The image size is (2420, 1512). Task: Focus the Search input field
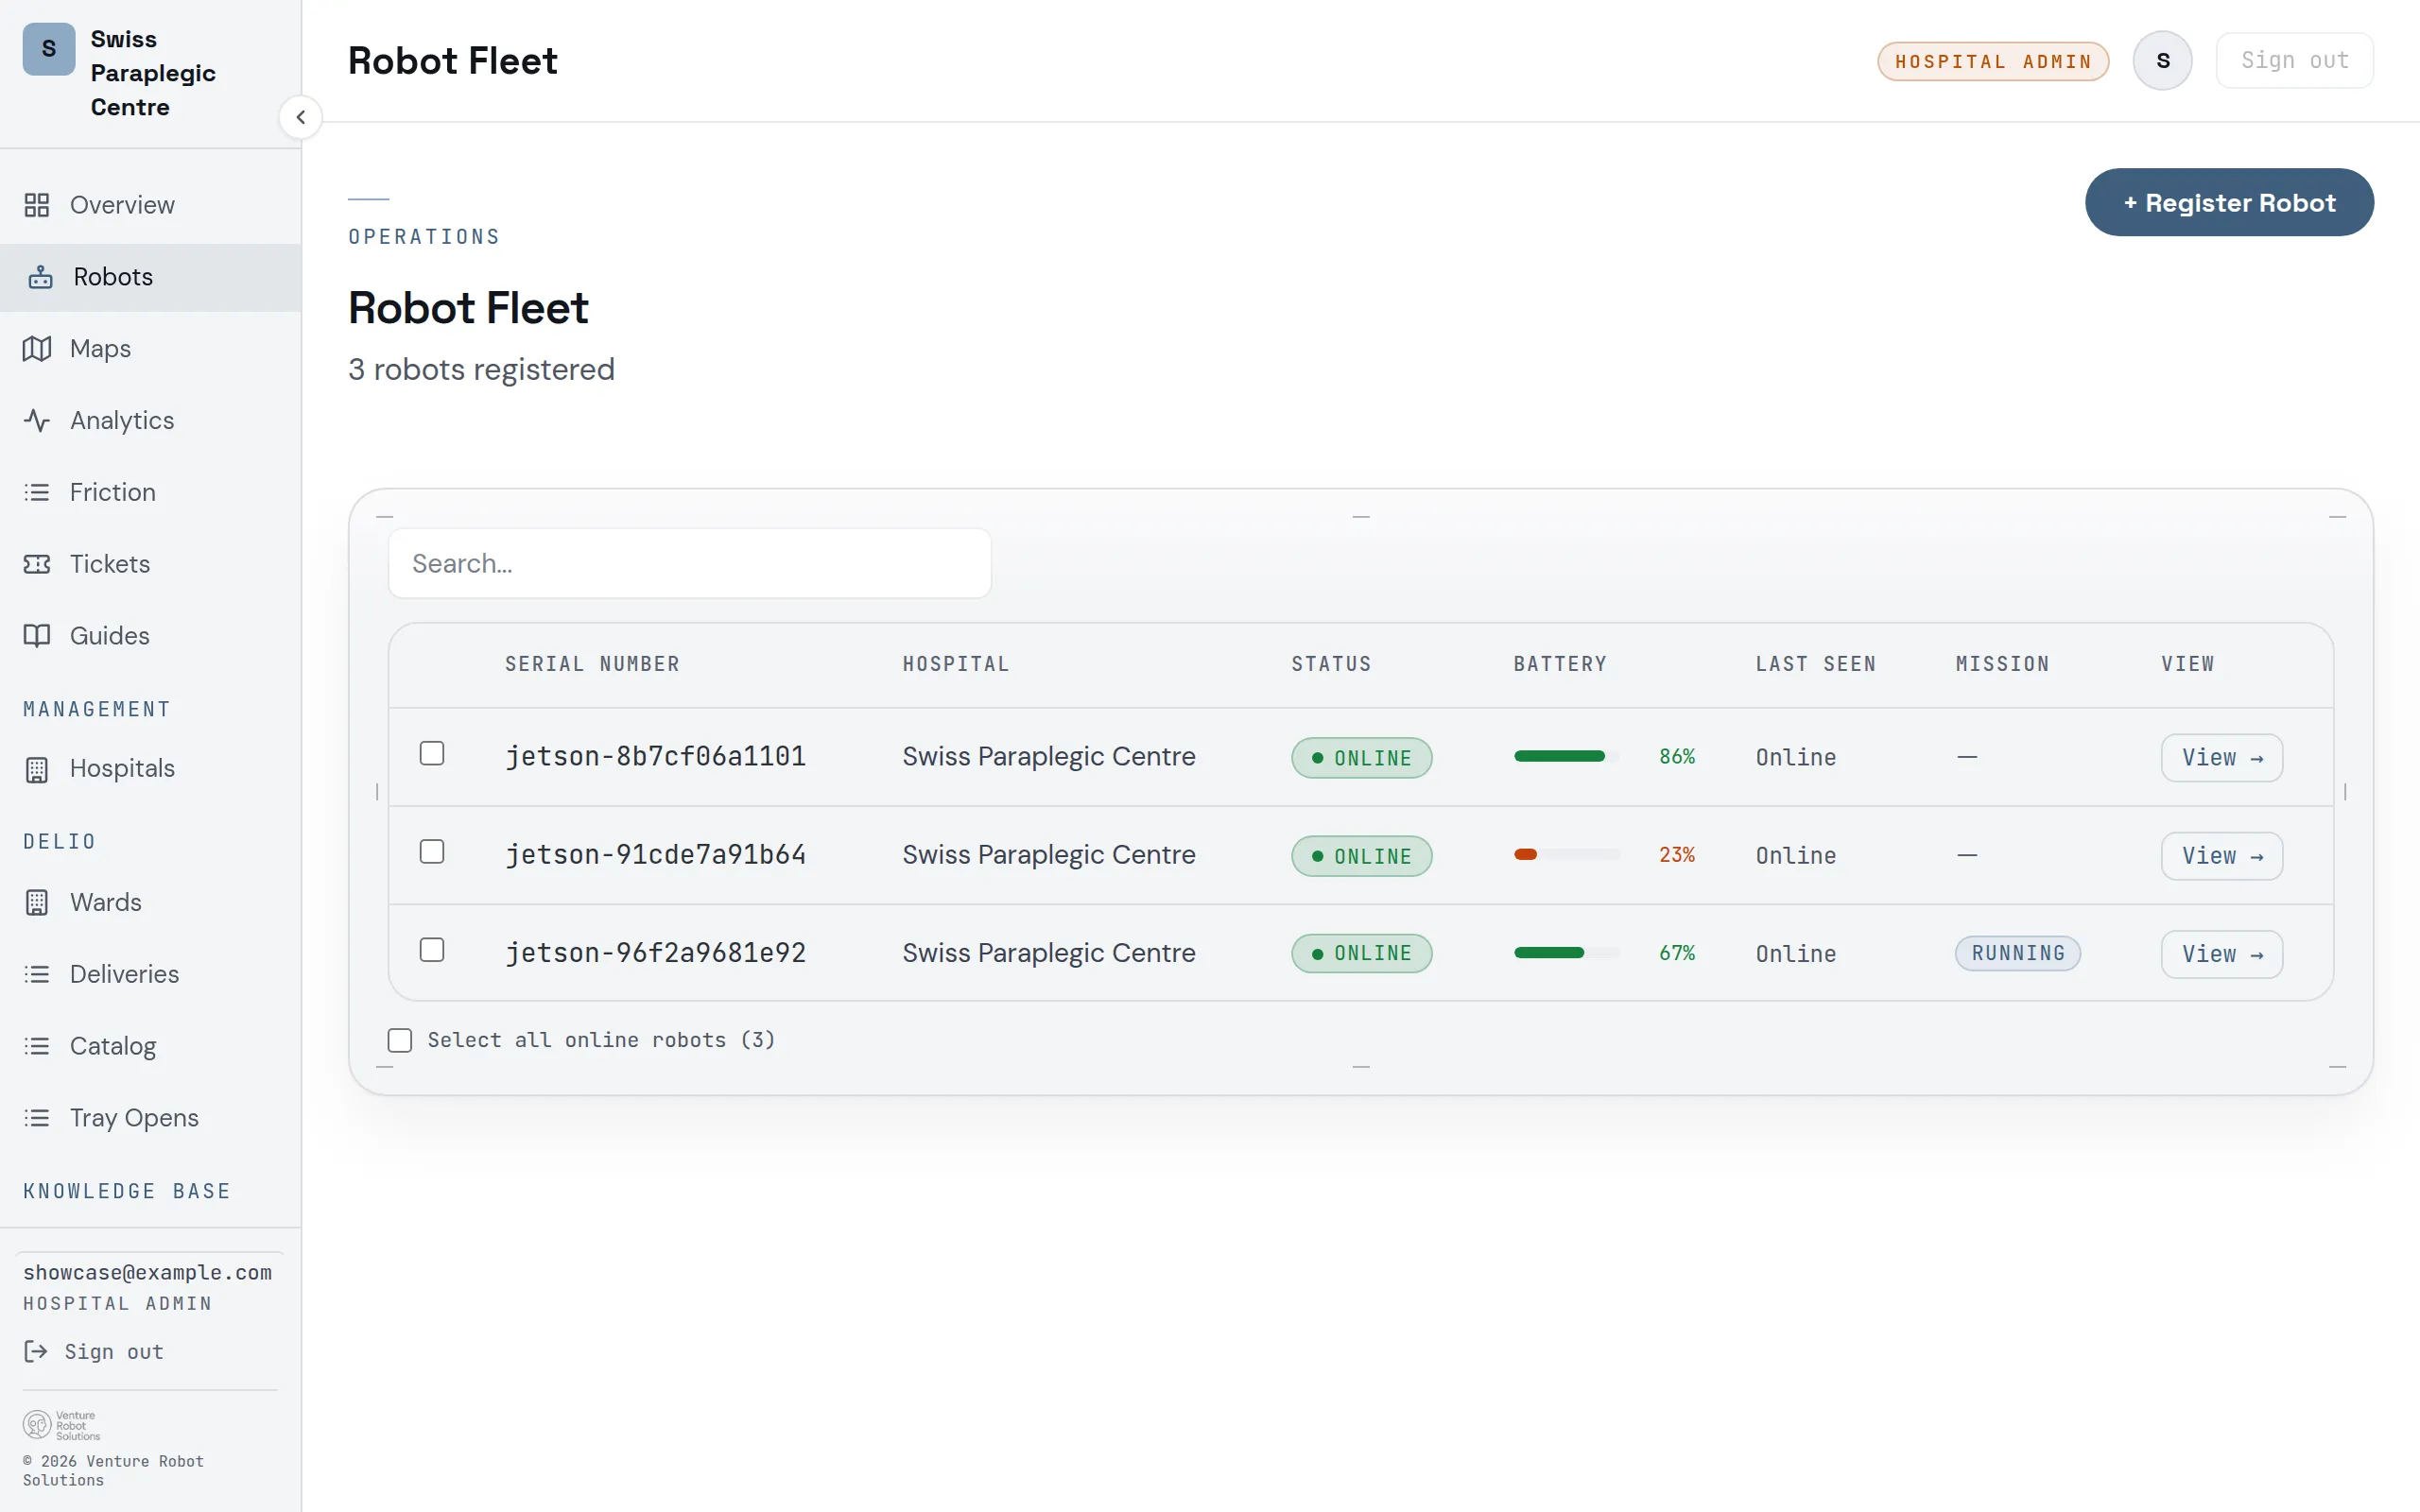click(690, 564)
